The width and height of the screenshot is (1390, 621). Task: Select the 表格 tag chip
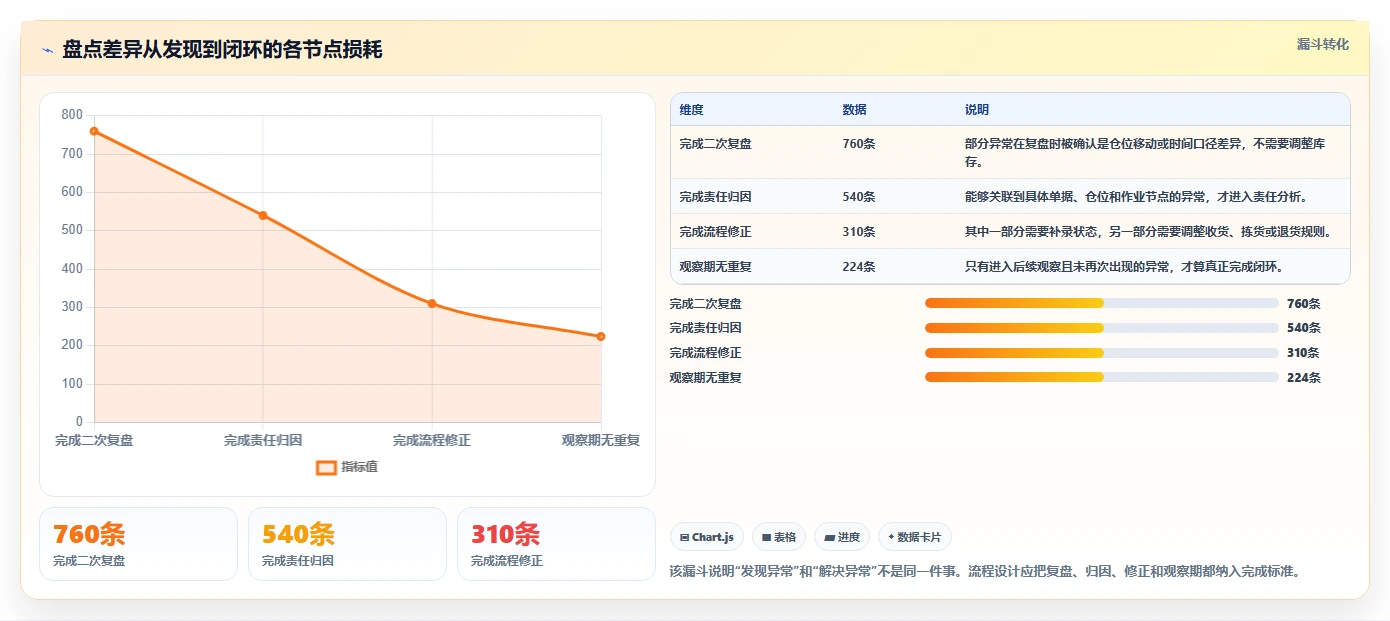tap(779, 537)
